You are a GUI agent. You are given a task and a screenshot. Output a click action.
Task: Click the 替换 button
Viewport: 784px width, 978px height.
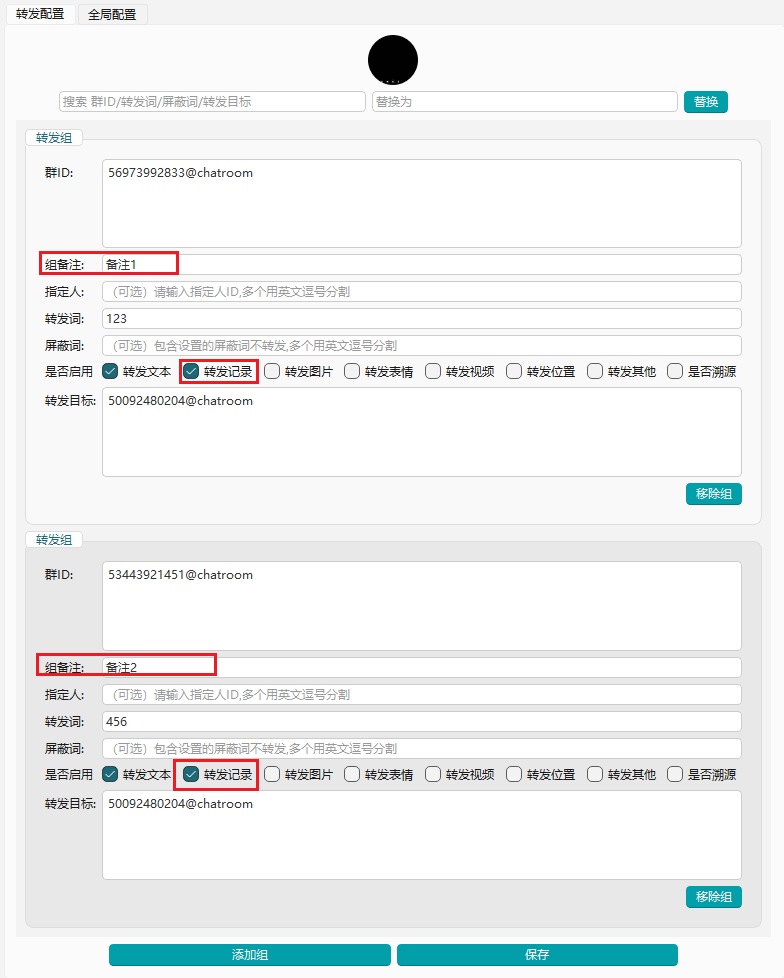[705, 102]
